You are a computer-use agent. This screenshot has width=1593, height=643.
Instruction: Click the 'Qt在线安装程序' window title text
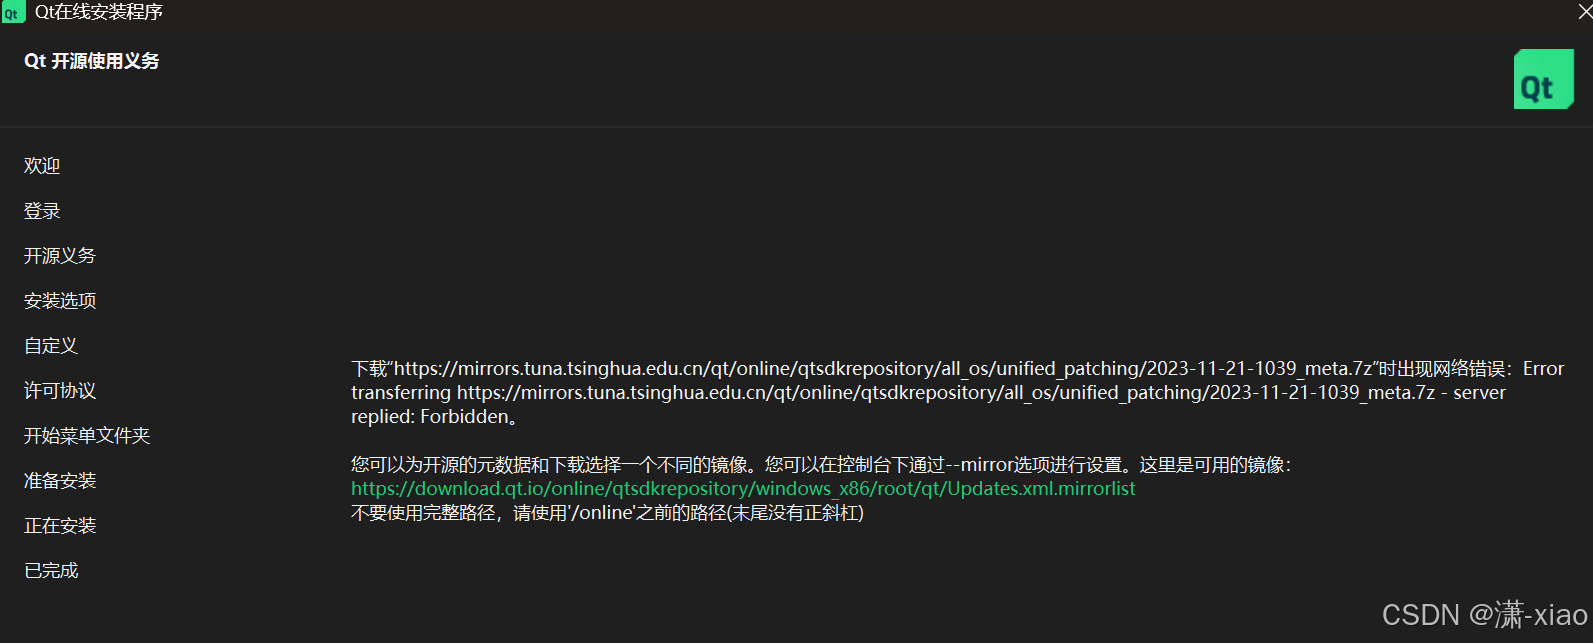point(99,12)
